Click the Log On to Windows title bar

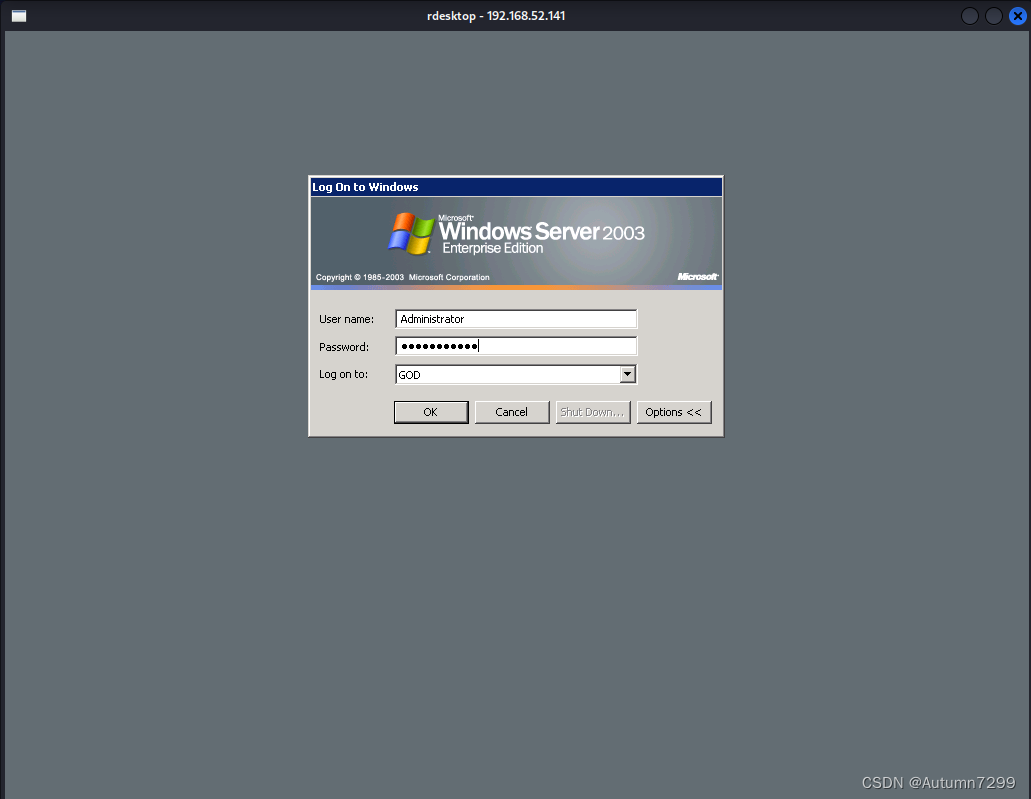tap(516, 187)
